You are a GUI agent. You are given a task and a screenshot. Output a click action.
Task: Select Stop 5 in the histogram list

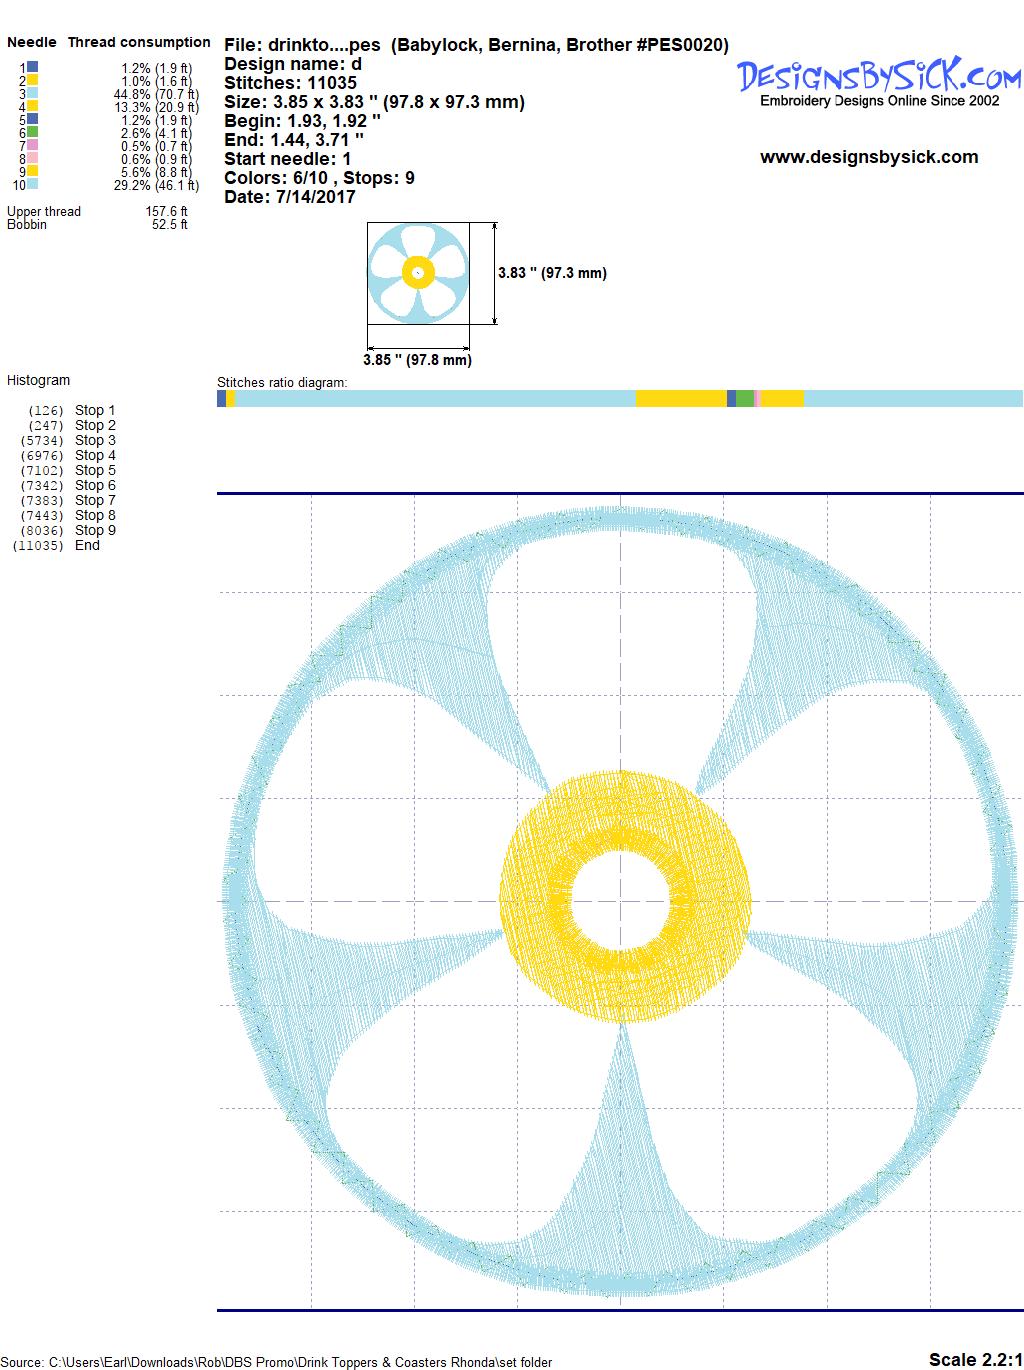(95, 470)
